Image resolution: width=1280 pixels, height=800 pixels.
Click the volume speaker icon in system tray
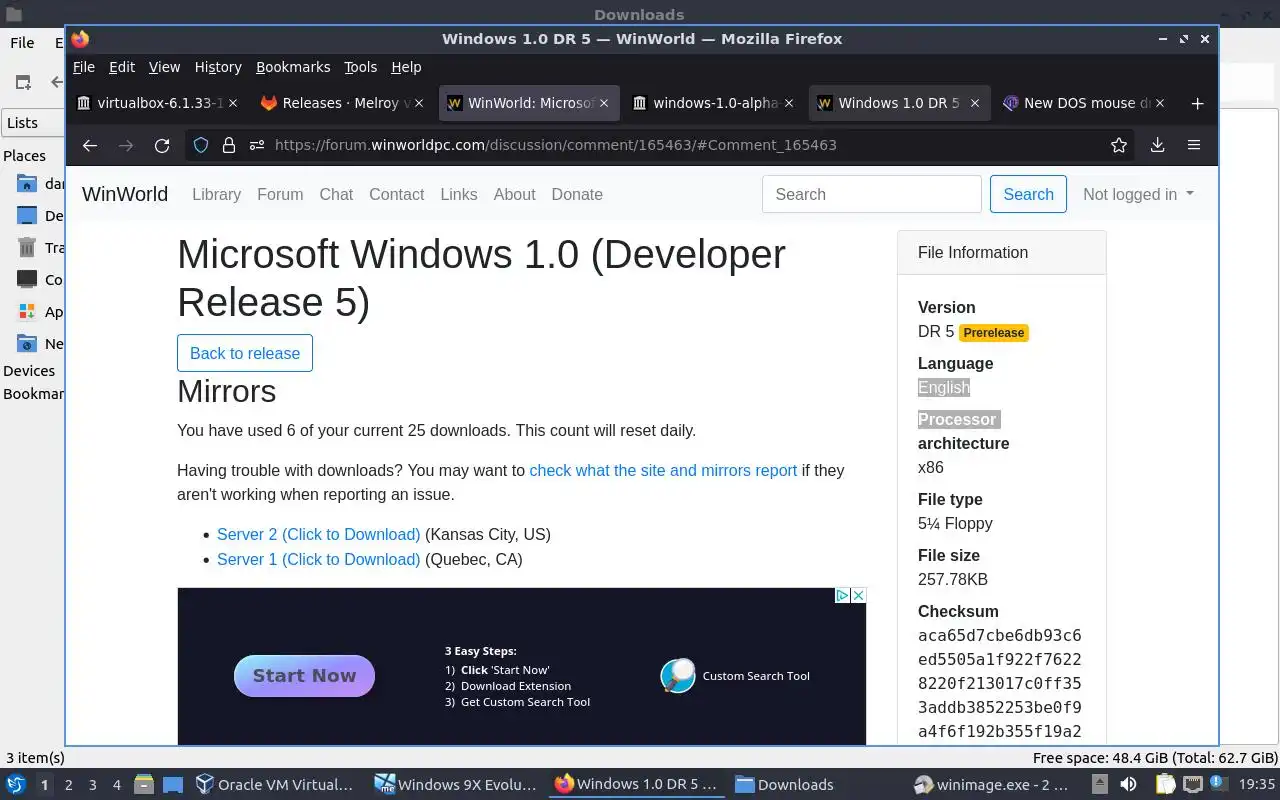coord(1129,784)
